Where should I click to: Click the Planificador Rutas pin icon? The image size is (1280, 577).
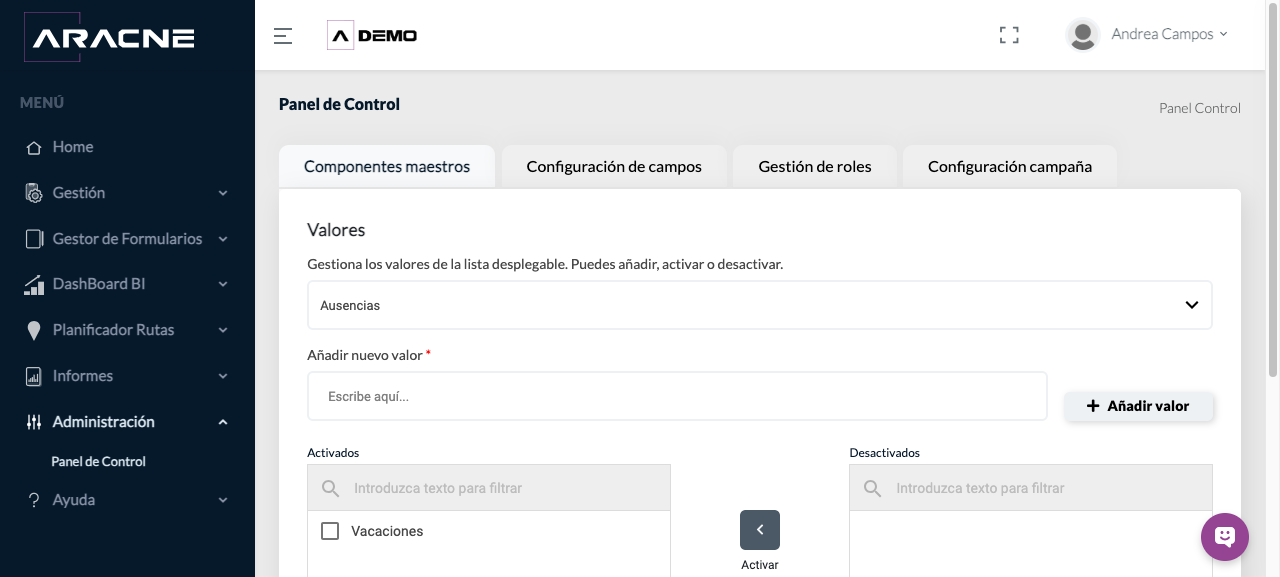[34, 331]
